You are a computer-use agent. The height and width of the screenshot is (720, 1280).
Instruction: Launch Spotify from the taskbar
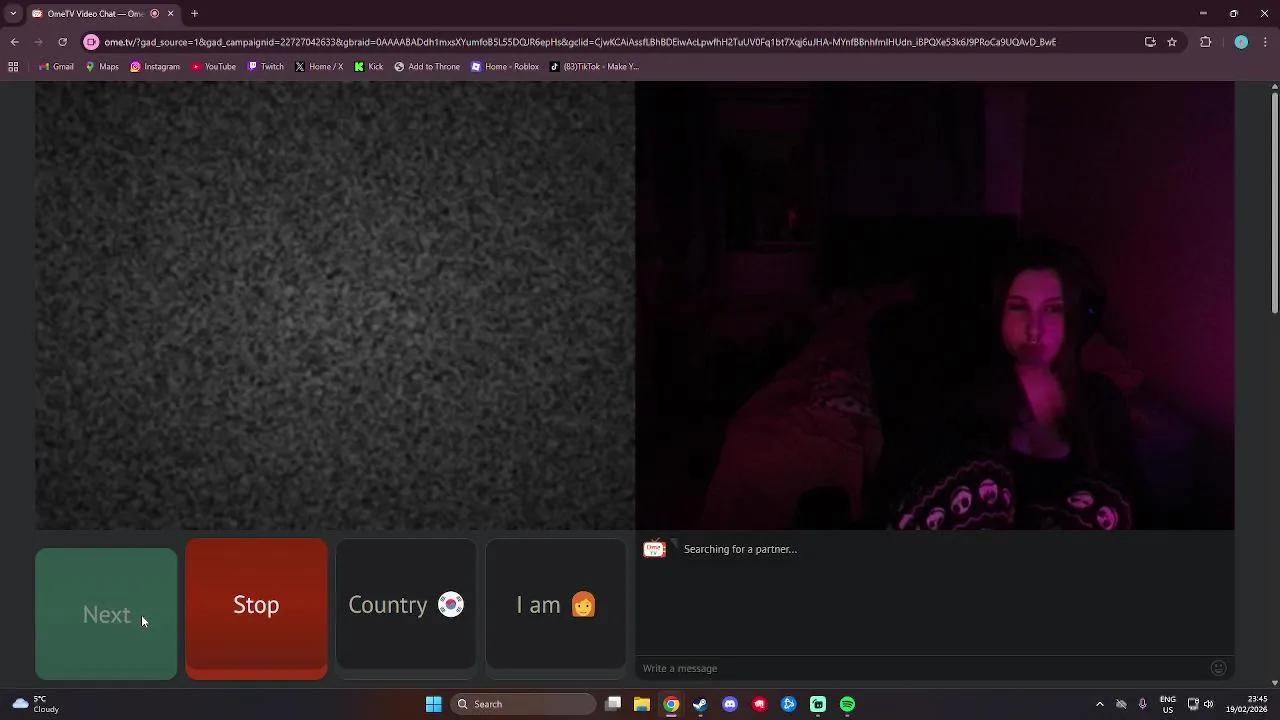(847, 704)
